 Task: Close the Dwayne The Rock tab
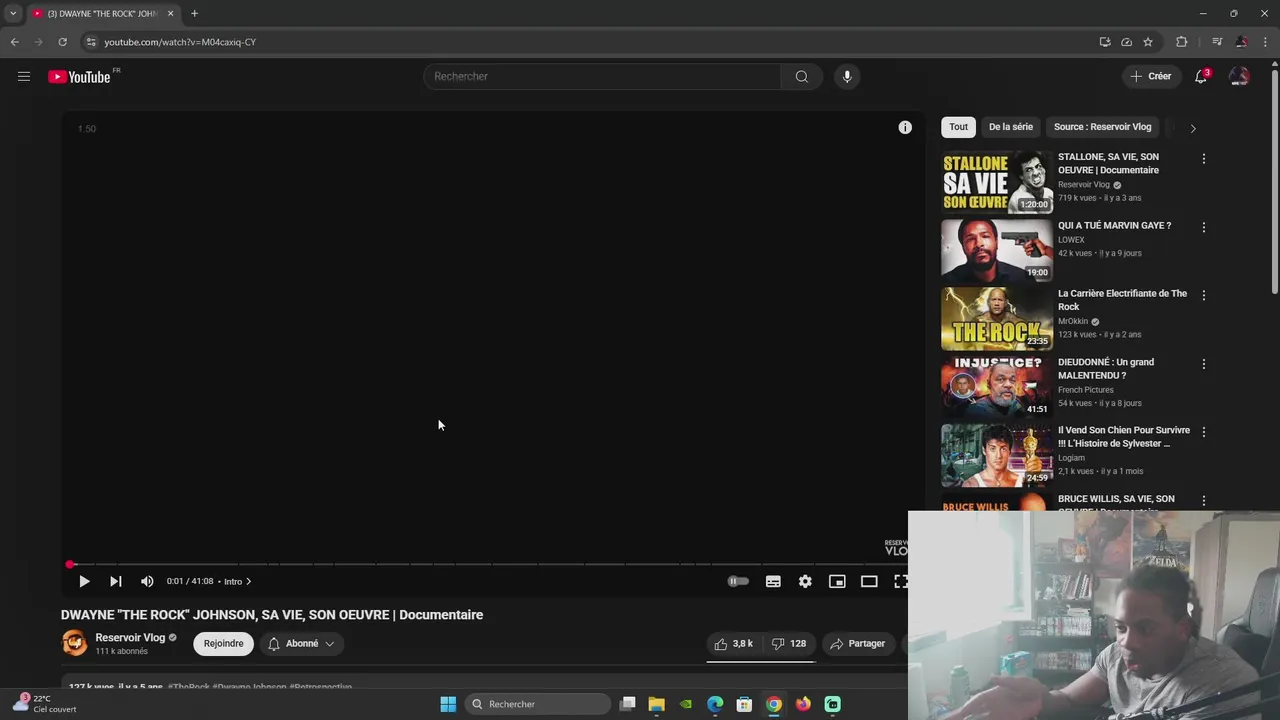click(170, 14)
